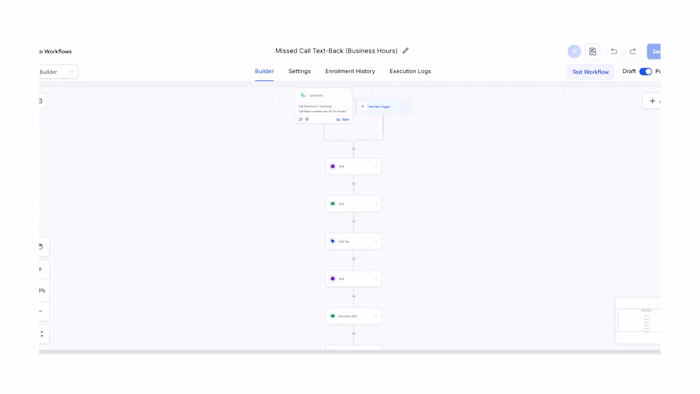The image size is (700, 394).
Task: Click the Add New Trigger label
Action: pos(379,107)
